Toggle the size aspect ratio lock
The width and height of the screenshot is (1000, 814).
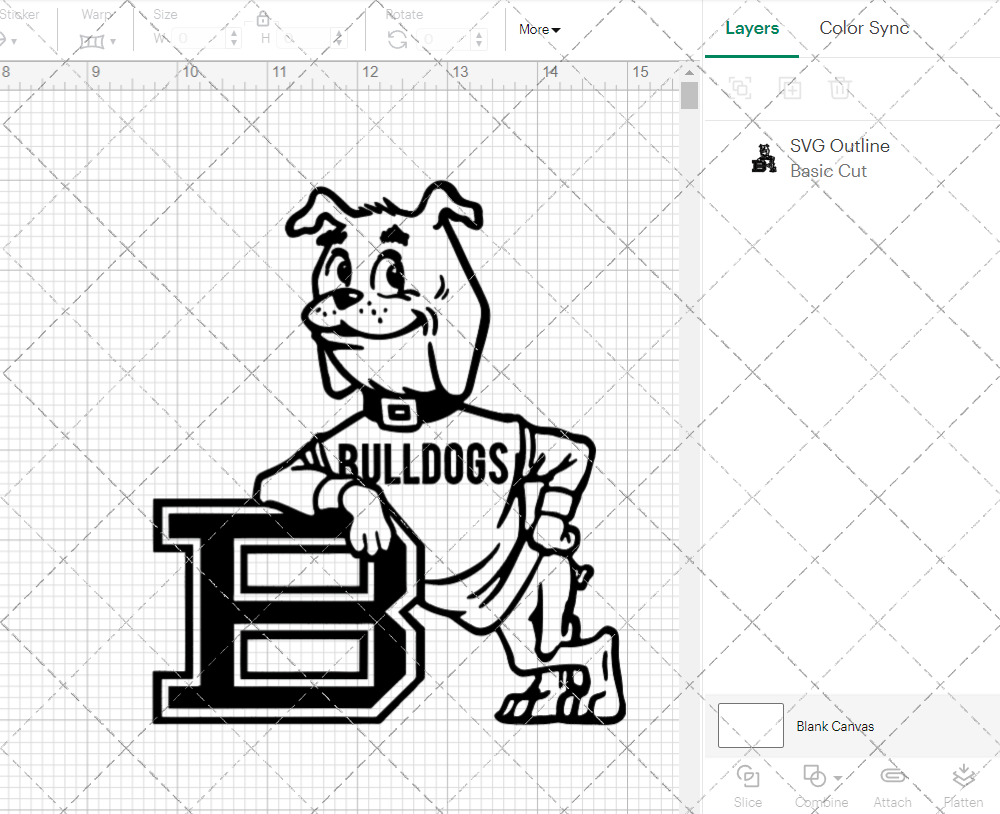tap(263, 19)
